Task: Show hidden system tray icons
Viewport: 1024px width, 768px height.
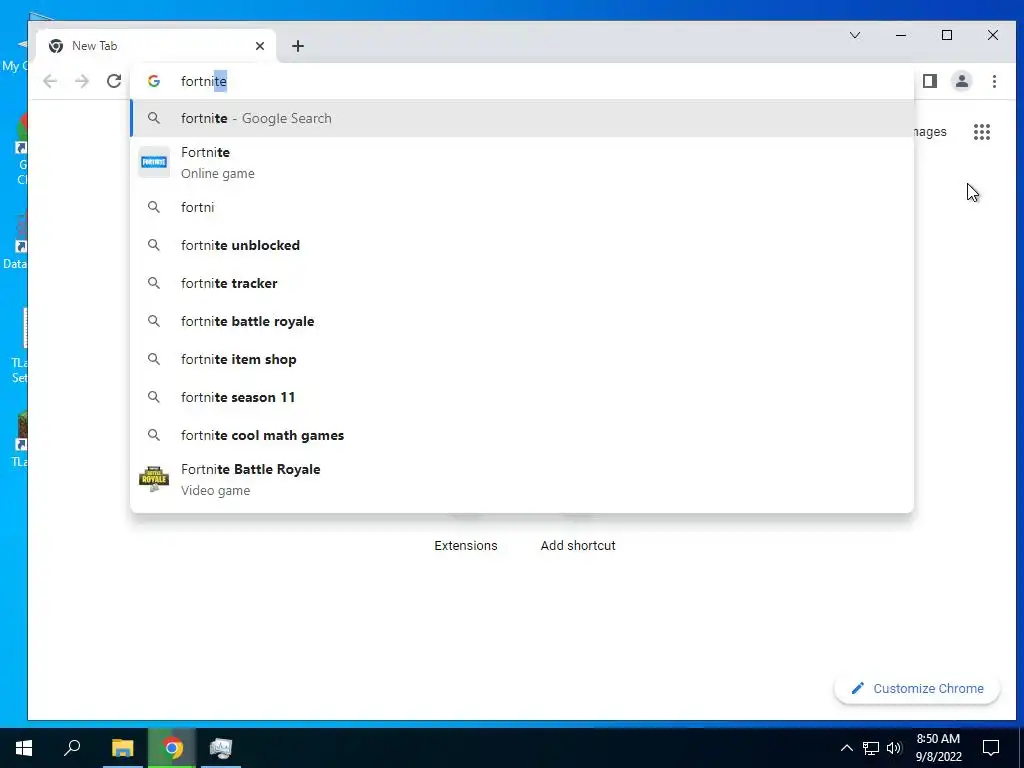Action: tap(846, 748)
